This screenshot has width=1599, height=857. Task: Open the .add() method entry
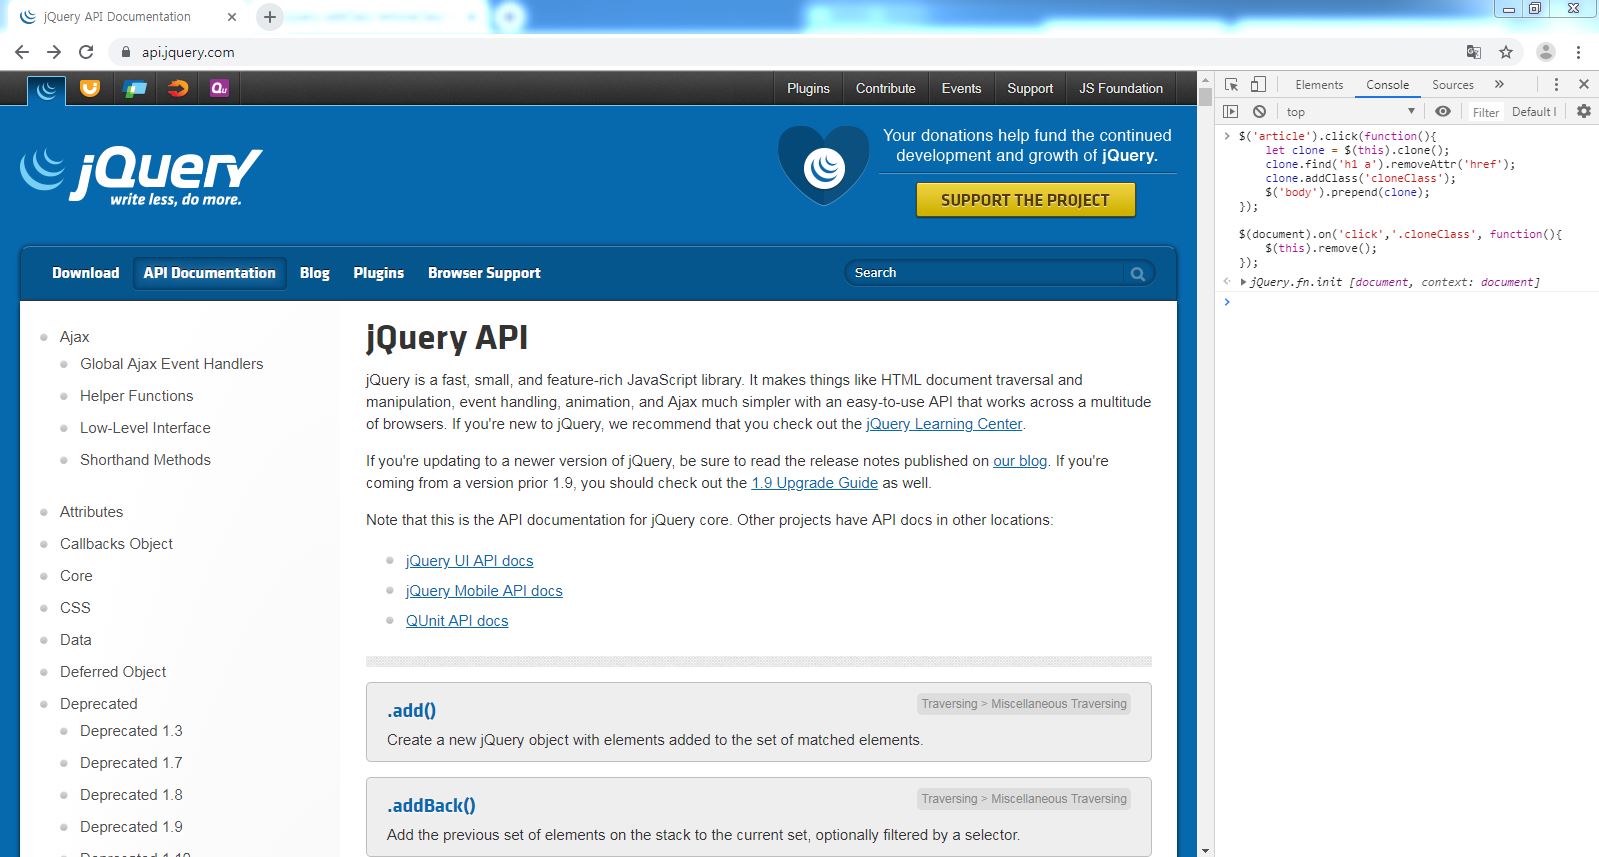(x=411, y=711)
